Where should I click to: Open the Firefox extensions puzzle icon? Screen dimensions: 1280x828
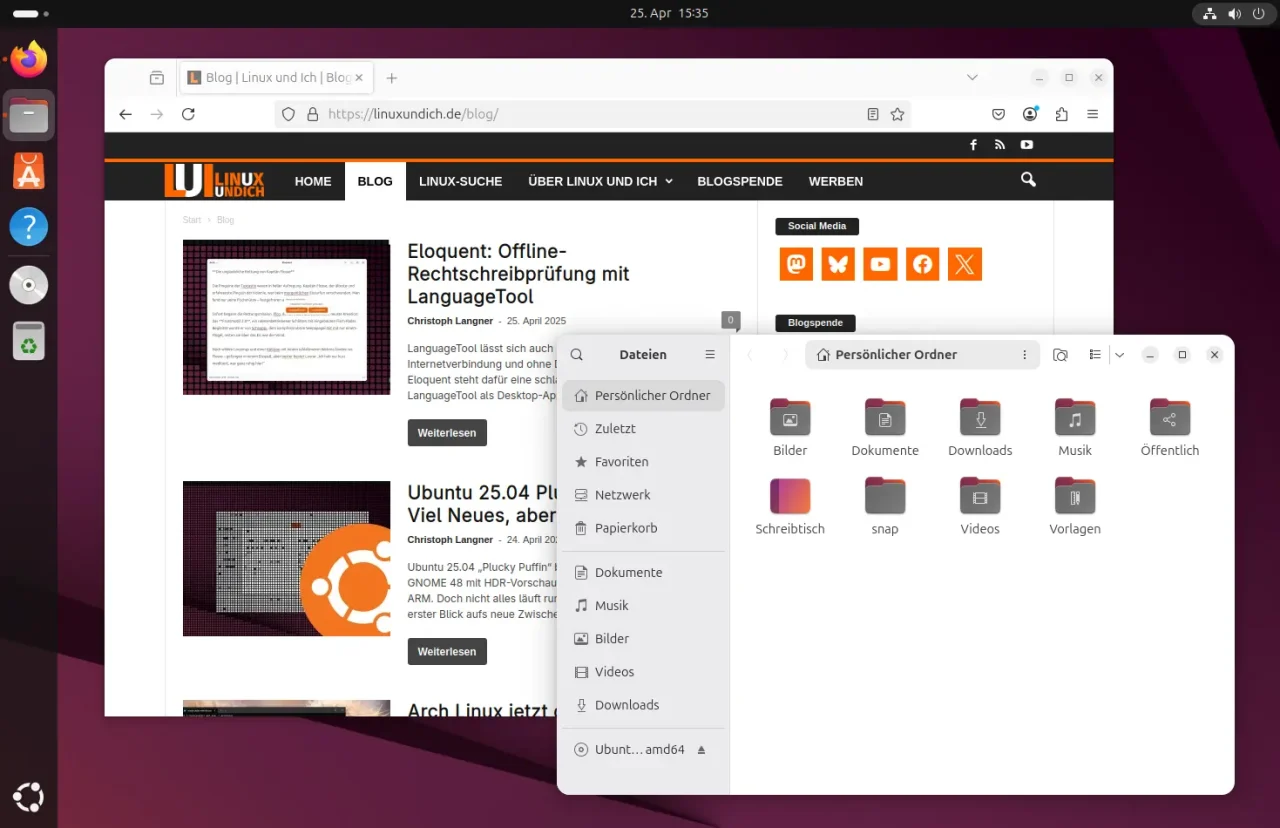point(1062,114)
